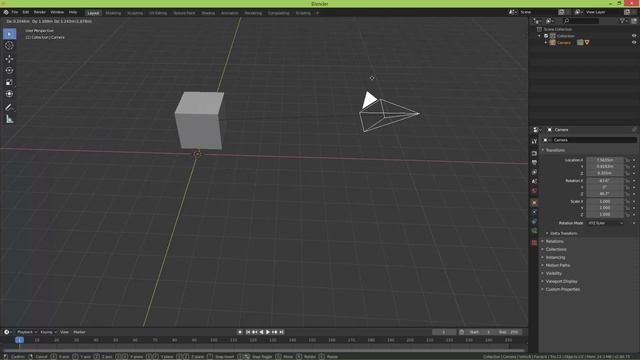
Task: Open Render properties tab
Action: [534, 153]
